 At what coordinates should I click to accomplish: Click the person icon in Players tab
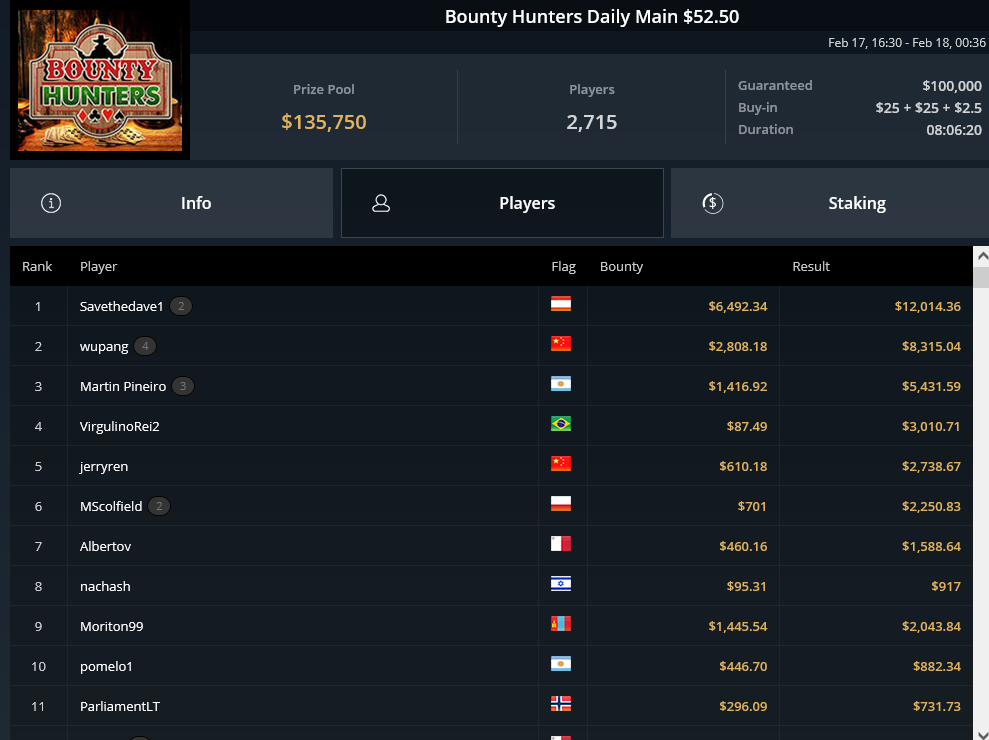coord(381,203)
